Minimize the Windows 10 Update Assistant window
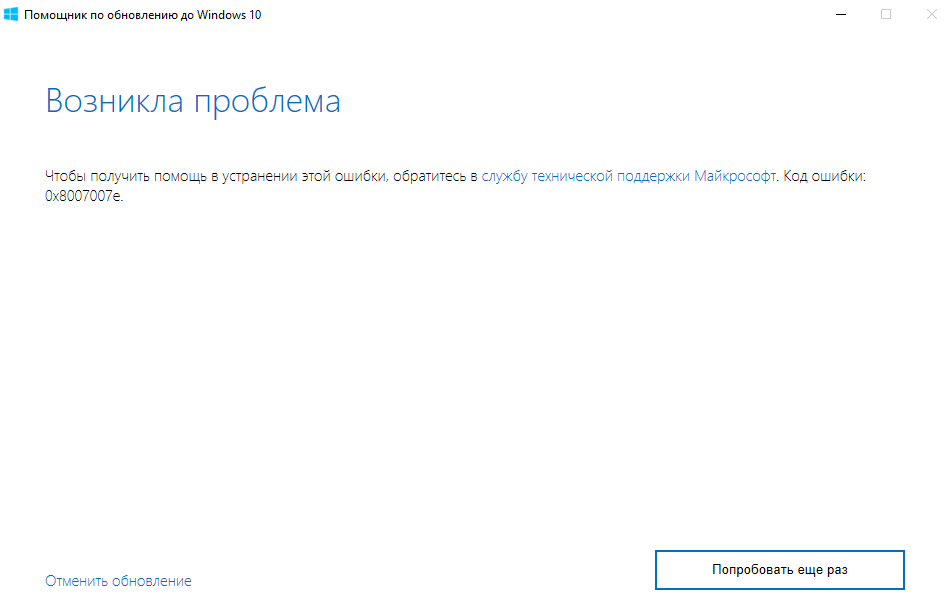 [841, 15]
